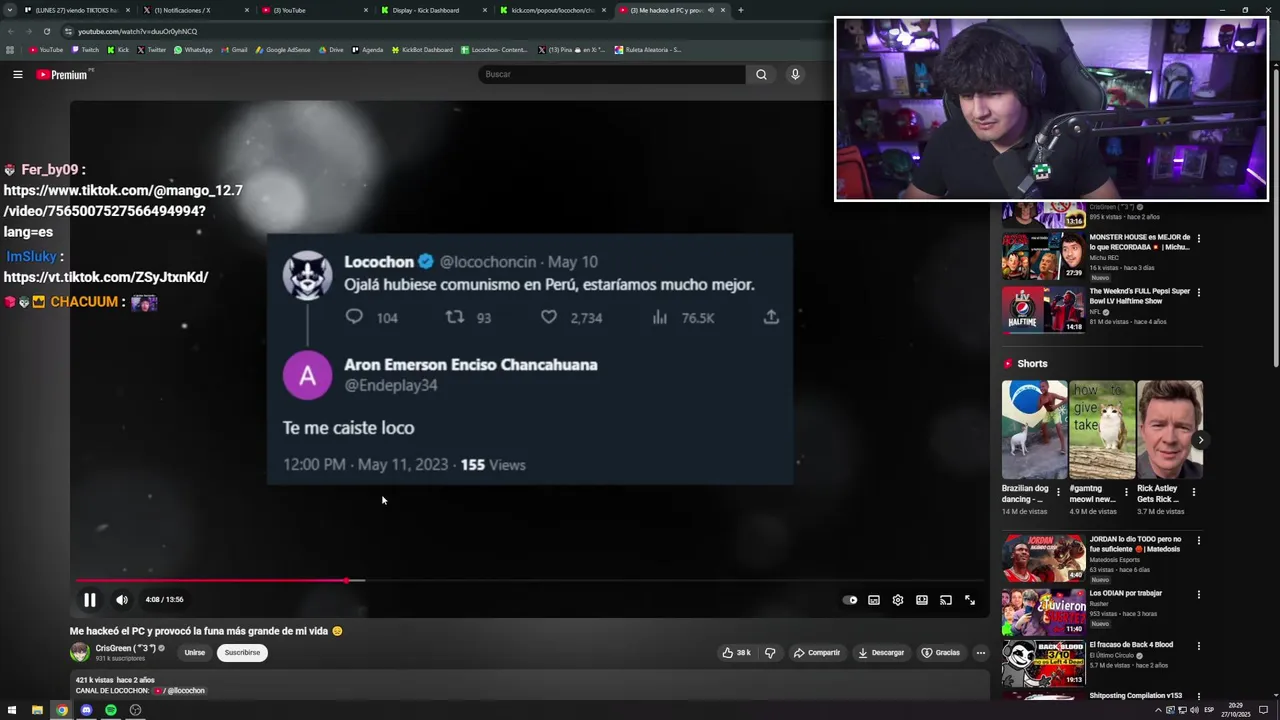Screen dimensions: 1280x720
Task: Click the Gracias button
Action: (941, 653)
